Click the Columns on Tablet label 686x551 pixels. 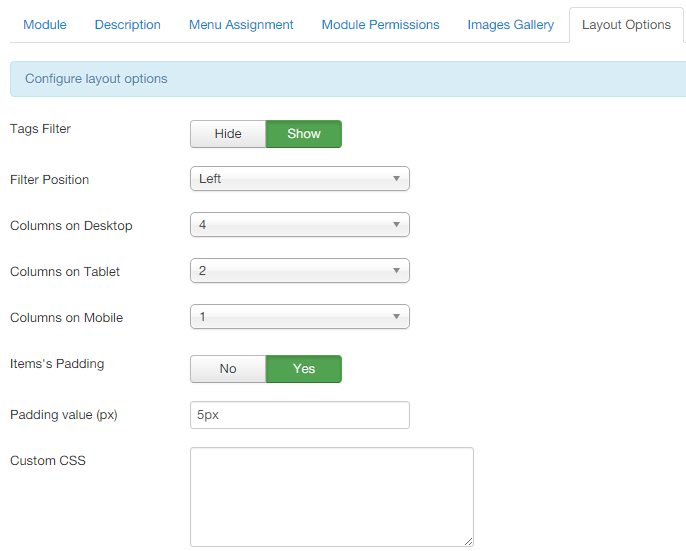pyautogui.click(x=65, y=271)
